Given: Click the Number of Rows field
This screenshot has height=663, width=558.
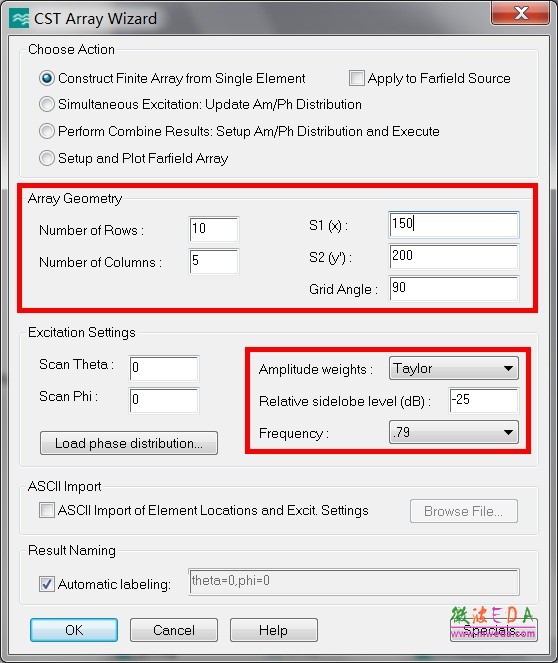Looking at the screenshot, I should pyautogui.click(x=214, y=229).
